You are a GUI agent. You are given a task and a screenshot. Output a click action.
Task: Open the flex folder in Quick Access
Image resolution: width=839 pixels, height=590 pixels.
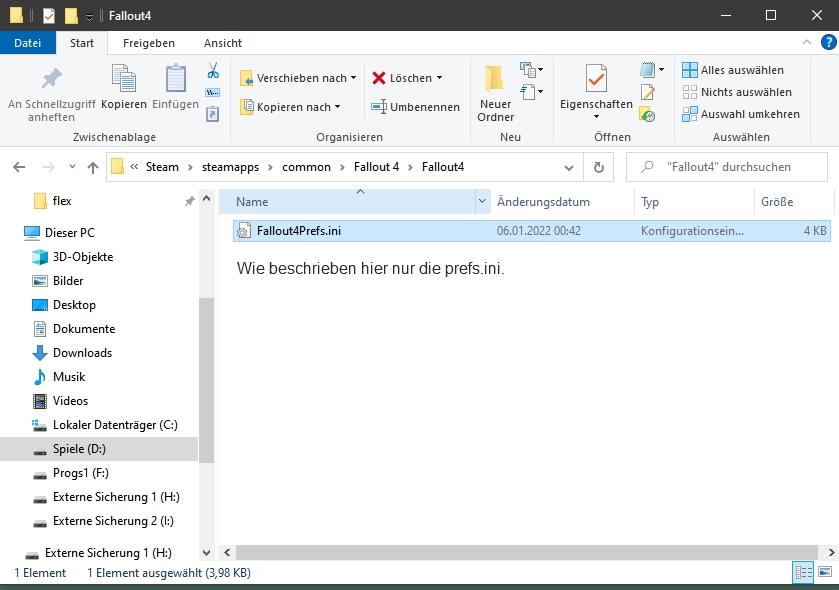[62, 201]
